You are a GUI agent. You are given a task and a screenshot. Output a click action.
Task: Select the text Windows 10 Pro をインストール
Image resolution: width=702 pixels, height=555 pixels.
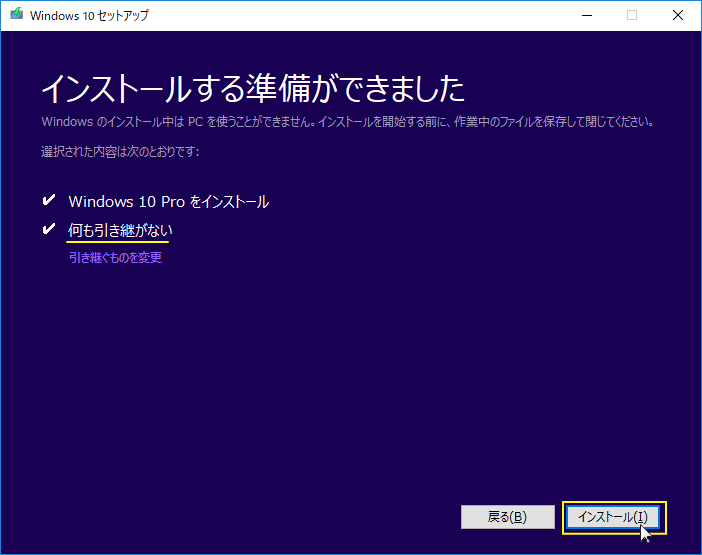coord(168,201)
